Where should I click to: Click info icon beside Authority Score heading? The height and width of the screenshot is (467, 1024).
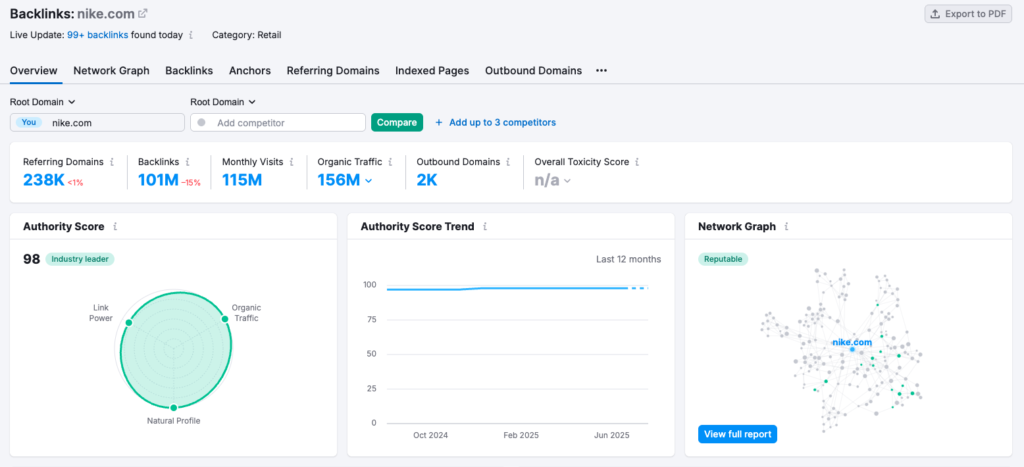[116, 227]
